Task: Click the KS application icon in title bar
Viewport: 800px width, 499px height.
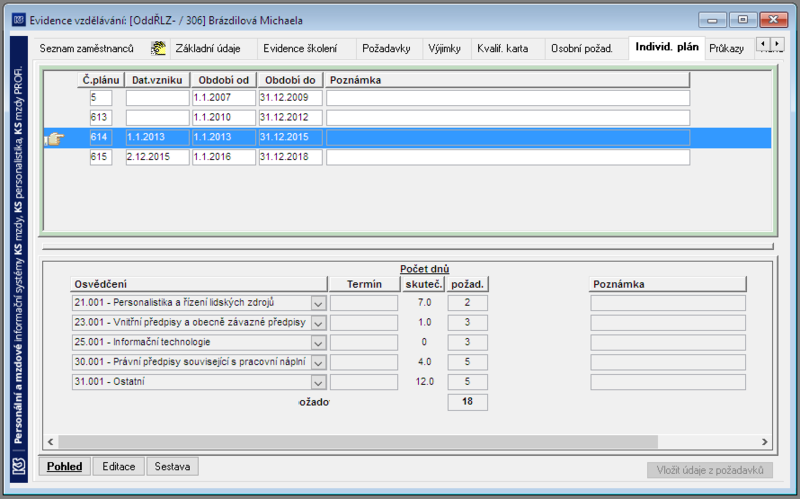Action: (x=19, y=20)
